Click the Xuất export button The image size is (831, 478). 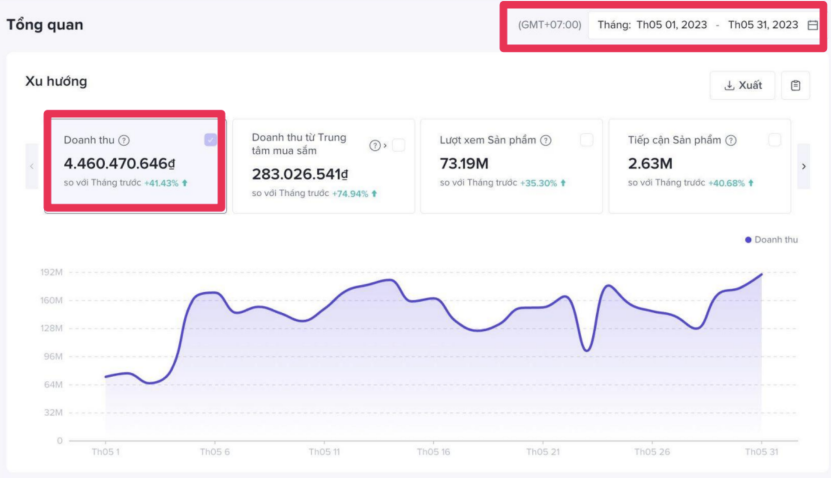[742, 86]
